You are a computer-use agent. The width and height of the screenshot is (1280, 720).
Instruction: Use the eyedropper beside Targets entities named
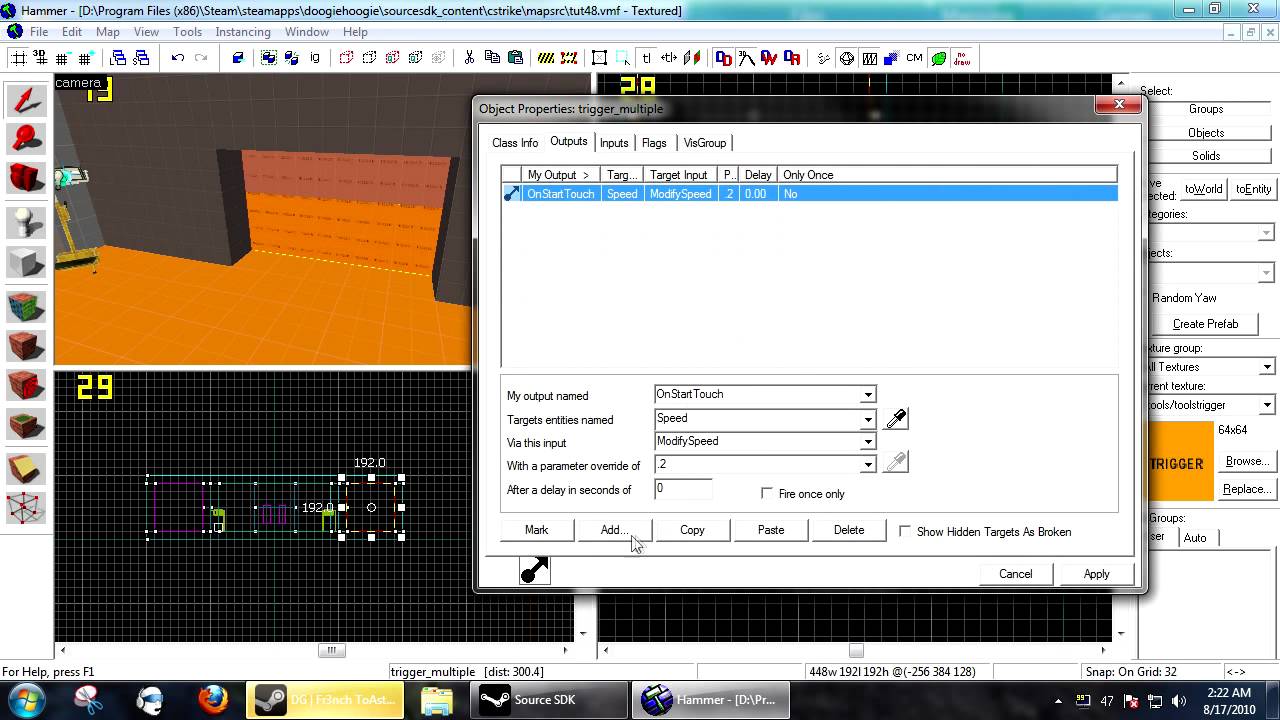(x=896, y=419)
